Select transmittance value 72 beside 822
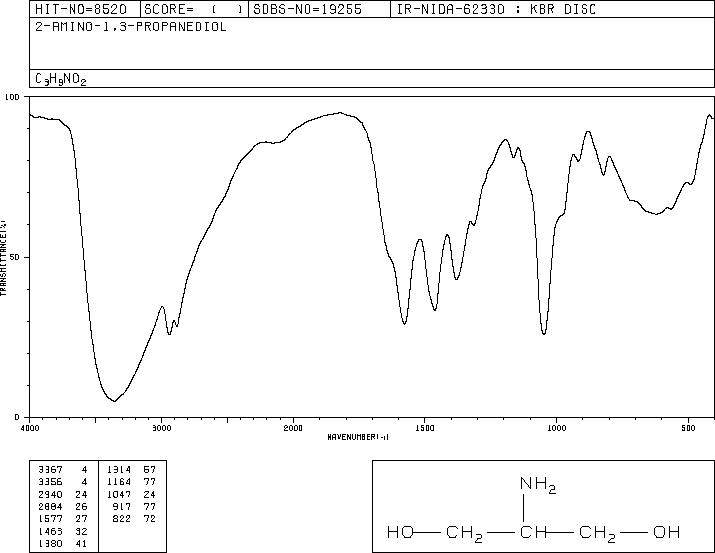 pos(150,519)
